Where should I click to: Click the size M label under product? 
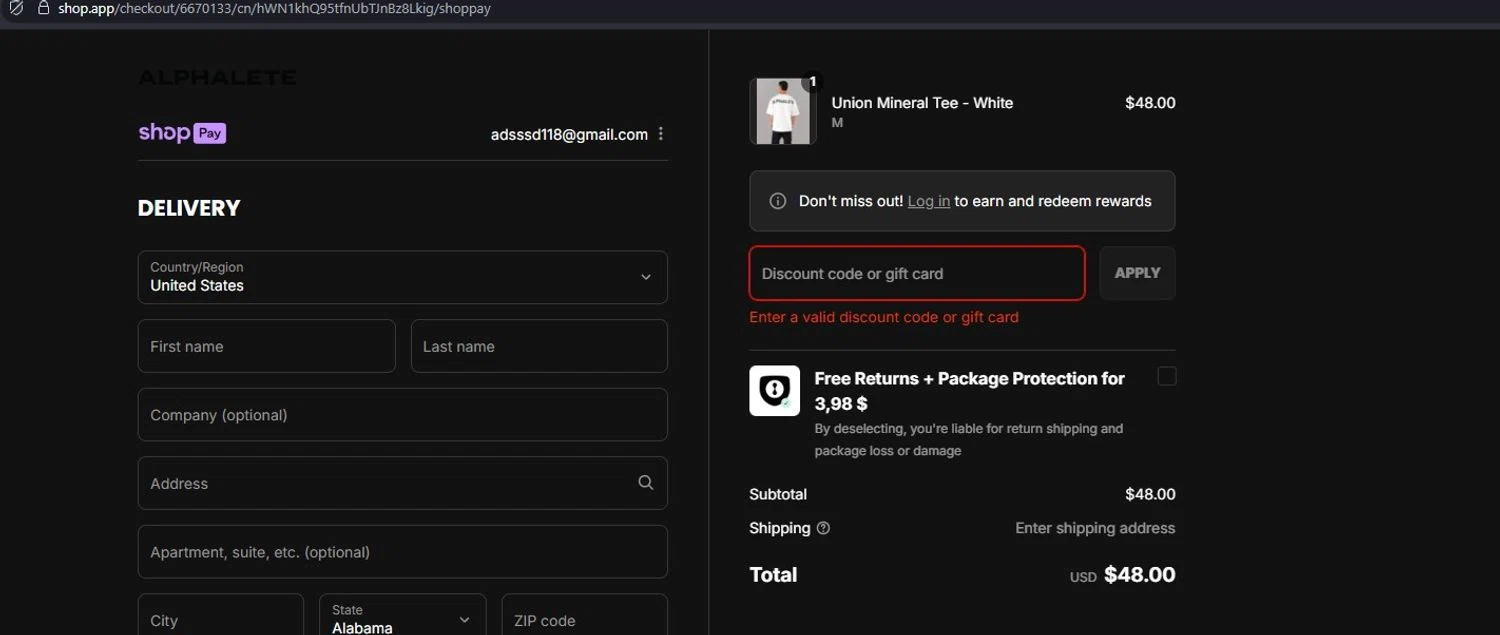pos(837,123)
